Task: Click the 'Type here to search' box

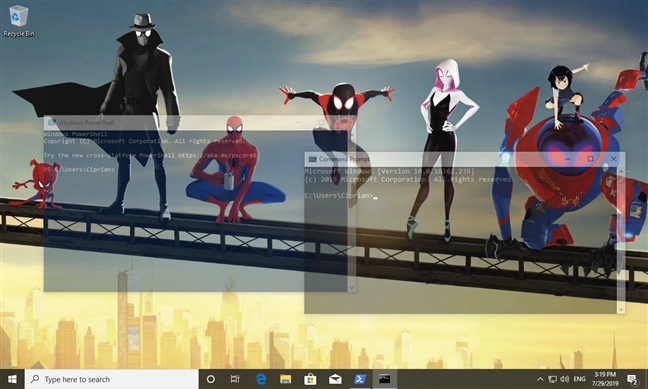Action: coord(112,379)
